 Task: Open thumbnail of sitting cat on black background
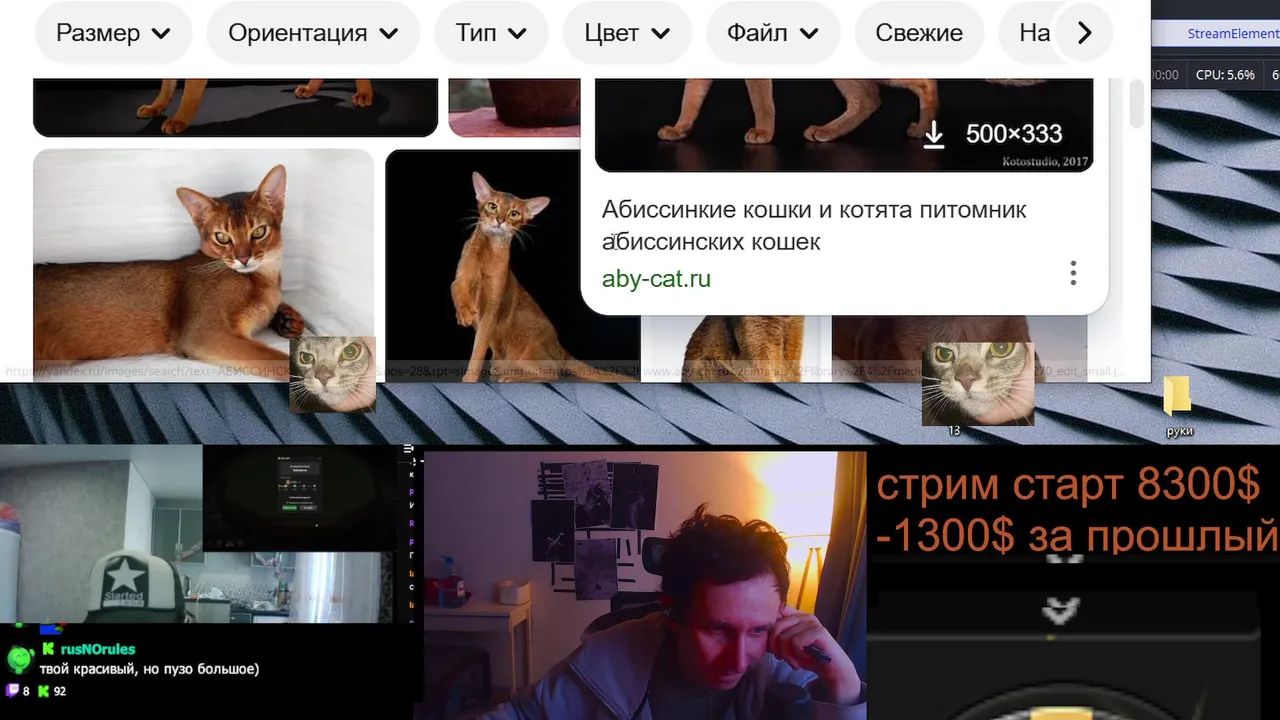(512, 266)
